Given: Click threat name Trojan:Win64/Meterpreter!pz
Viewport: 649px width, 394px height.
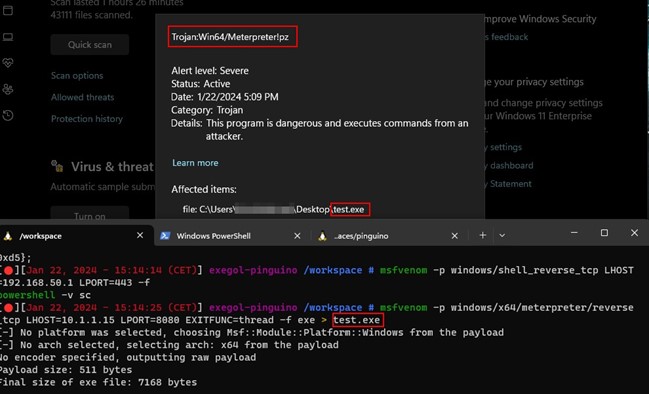Looking at the screenshot, I should pos(230,37).
